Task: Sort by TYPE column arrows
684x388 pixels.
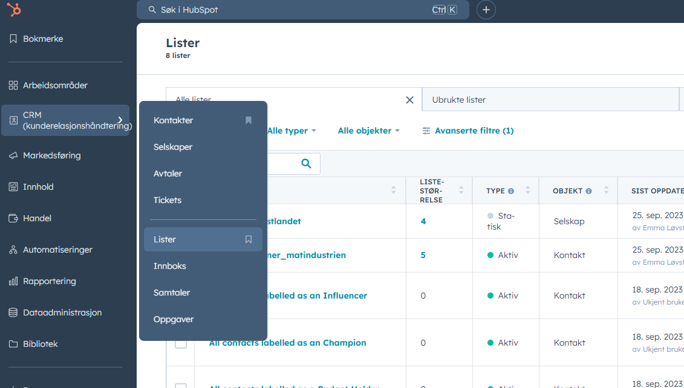Action: (528, 190)
